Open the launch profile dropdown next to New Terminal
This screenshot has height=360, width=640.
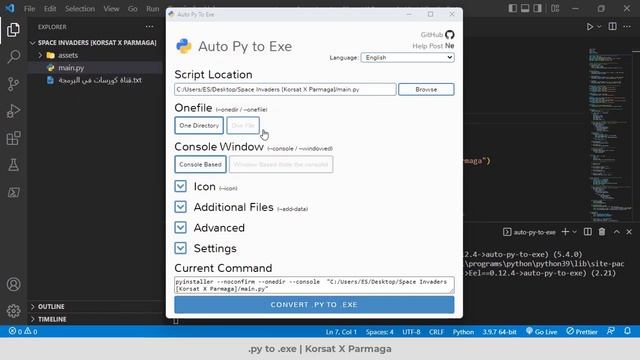[x=575, y=232]
